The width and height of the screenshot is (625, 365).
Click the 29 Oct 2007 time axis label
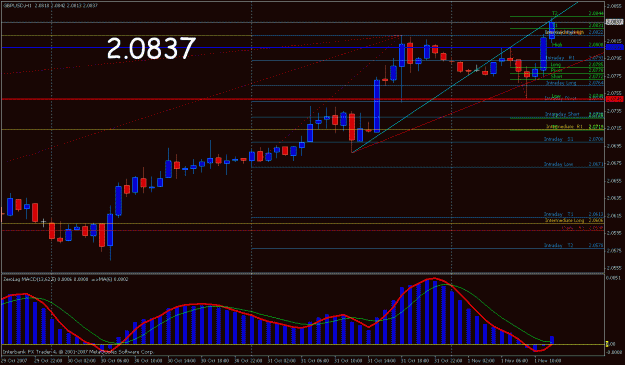coord(14,361)
